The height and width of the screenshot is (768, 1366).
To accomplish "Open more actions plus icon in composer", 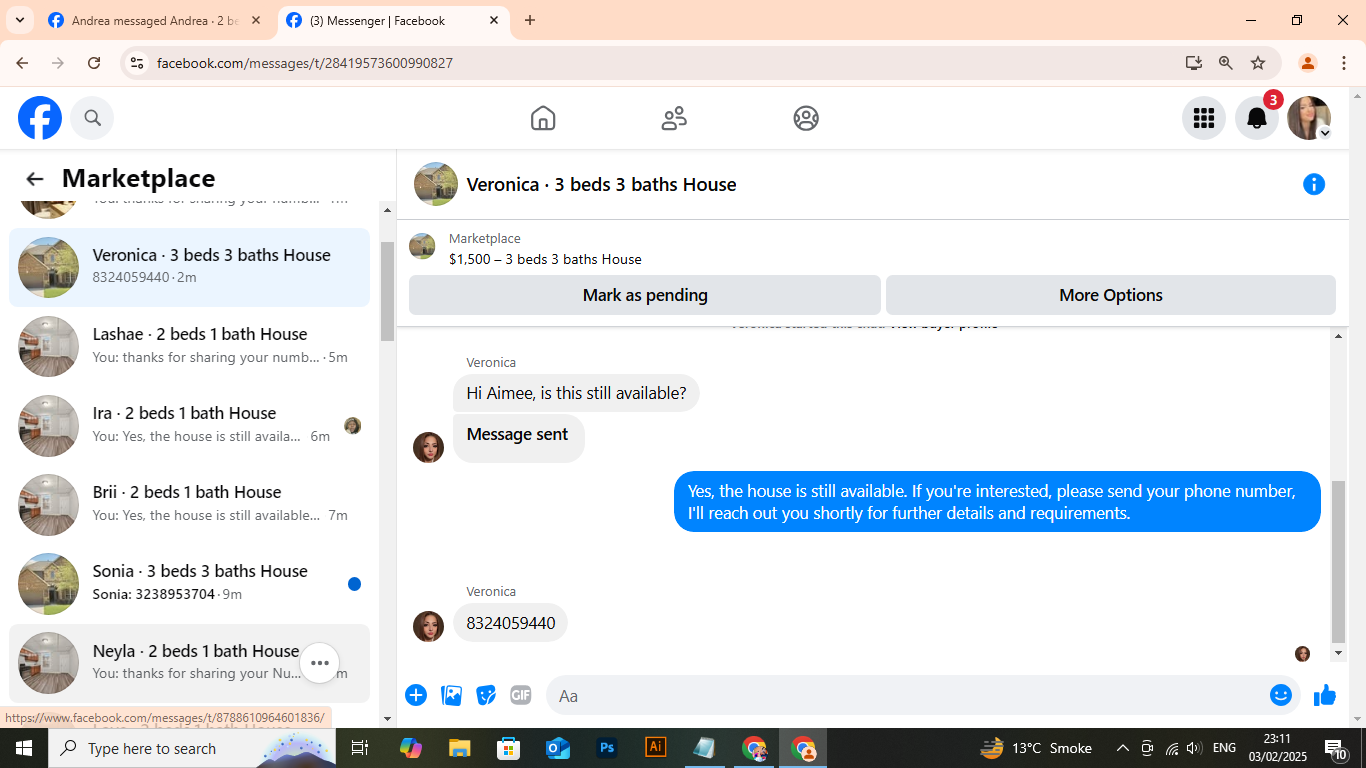I will point(416,695).
